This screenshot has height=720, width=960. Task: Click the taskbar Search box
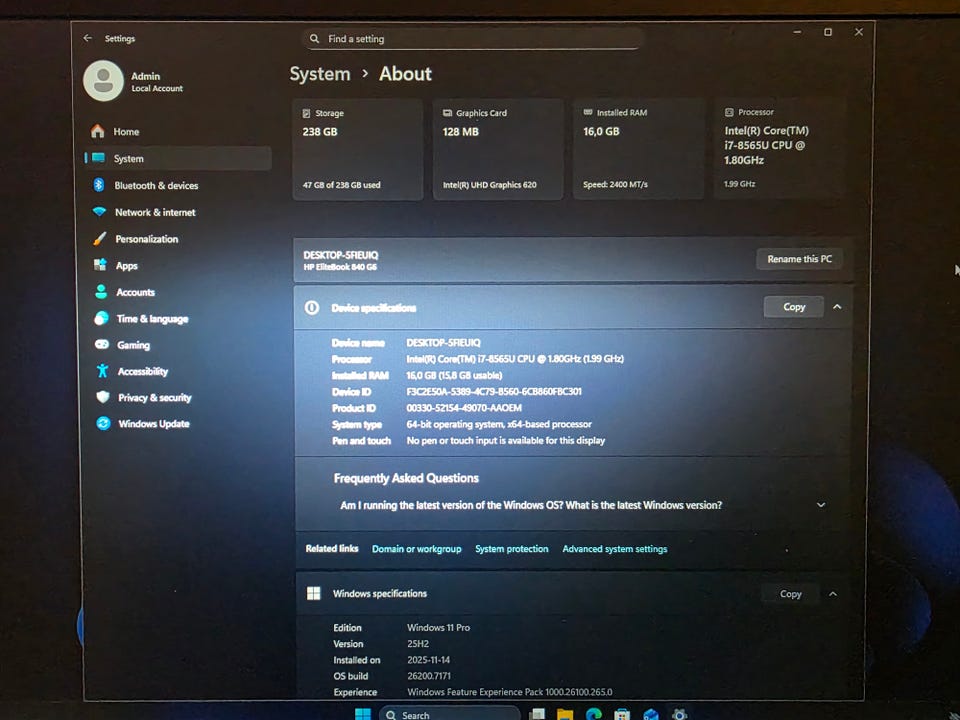pyautogui.click(x=450, y=714)
